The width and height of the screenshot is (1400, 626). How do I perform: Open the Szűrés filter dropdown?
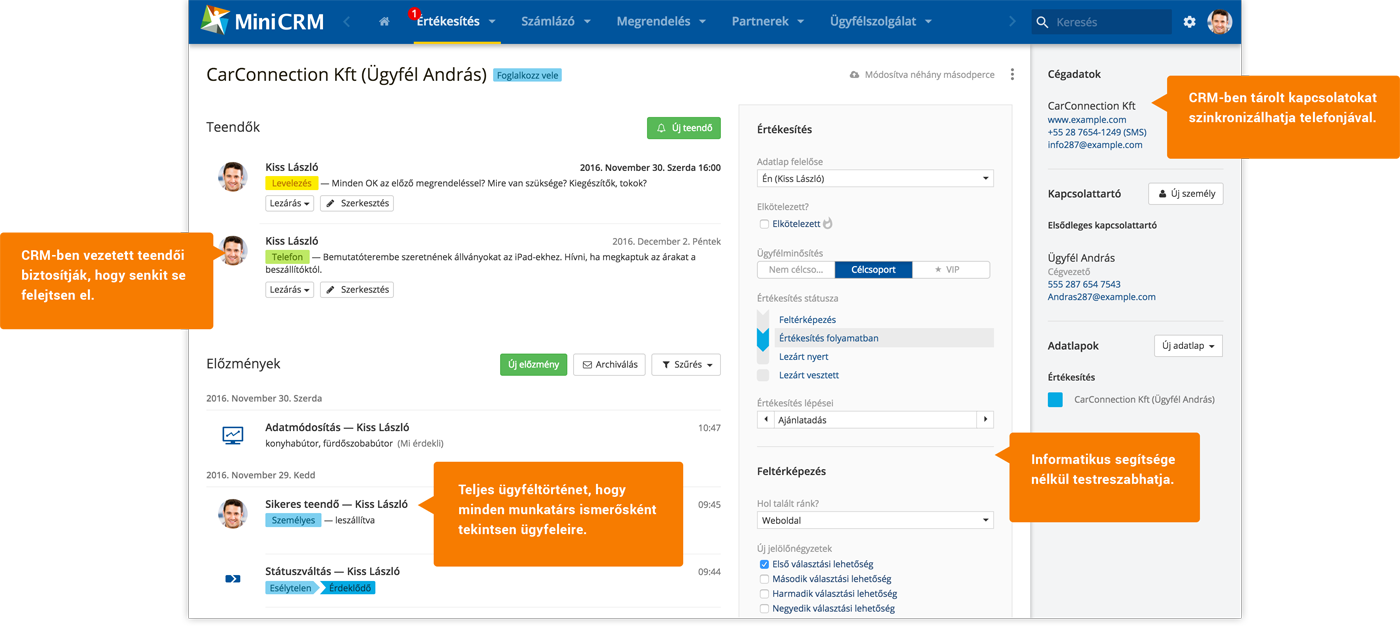(686, 365)
